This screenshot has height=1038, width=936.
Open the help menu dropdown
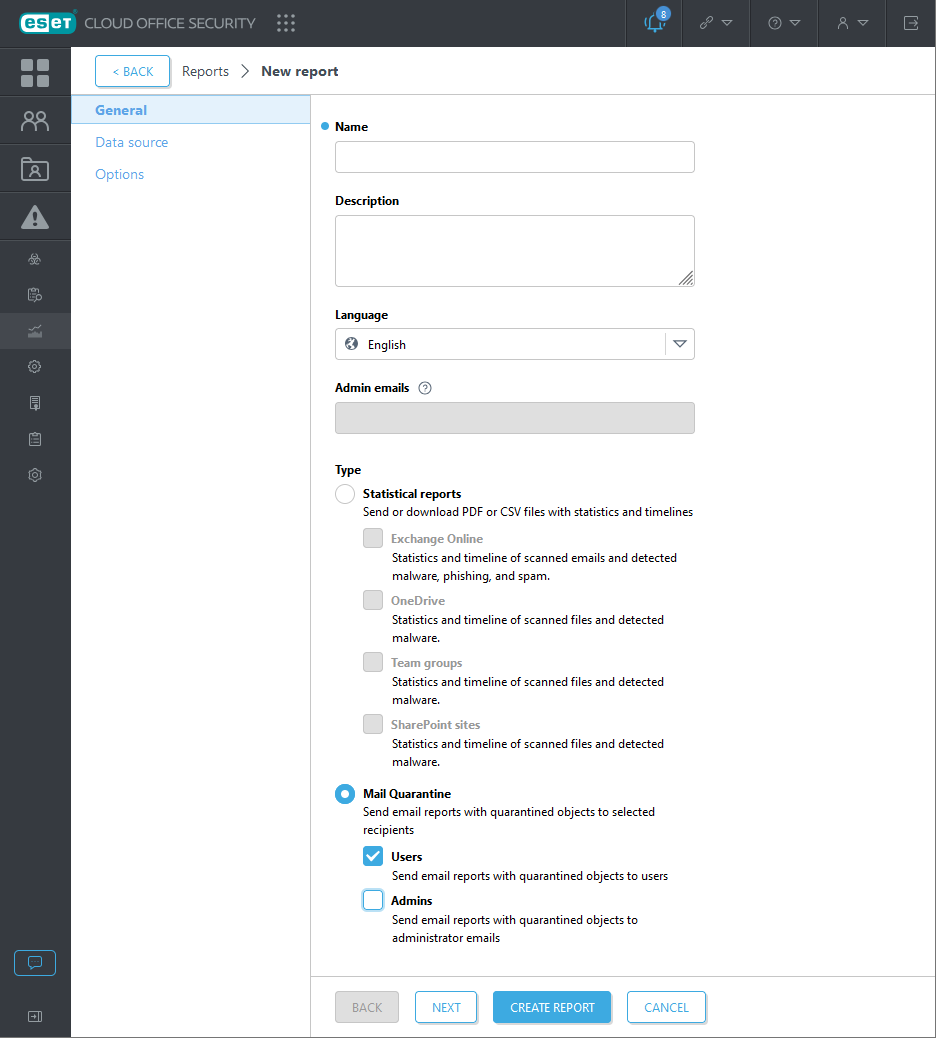pos(784,23)
